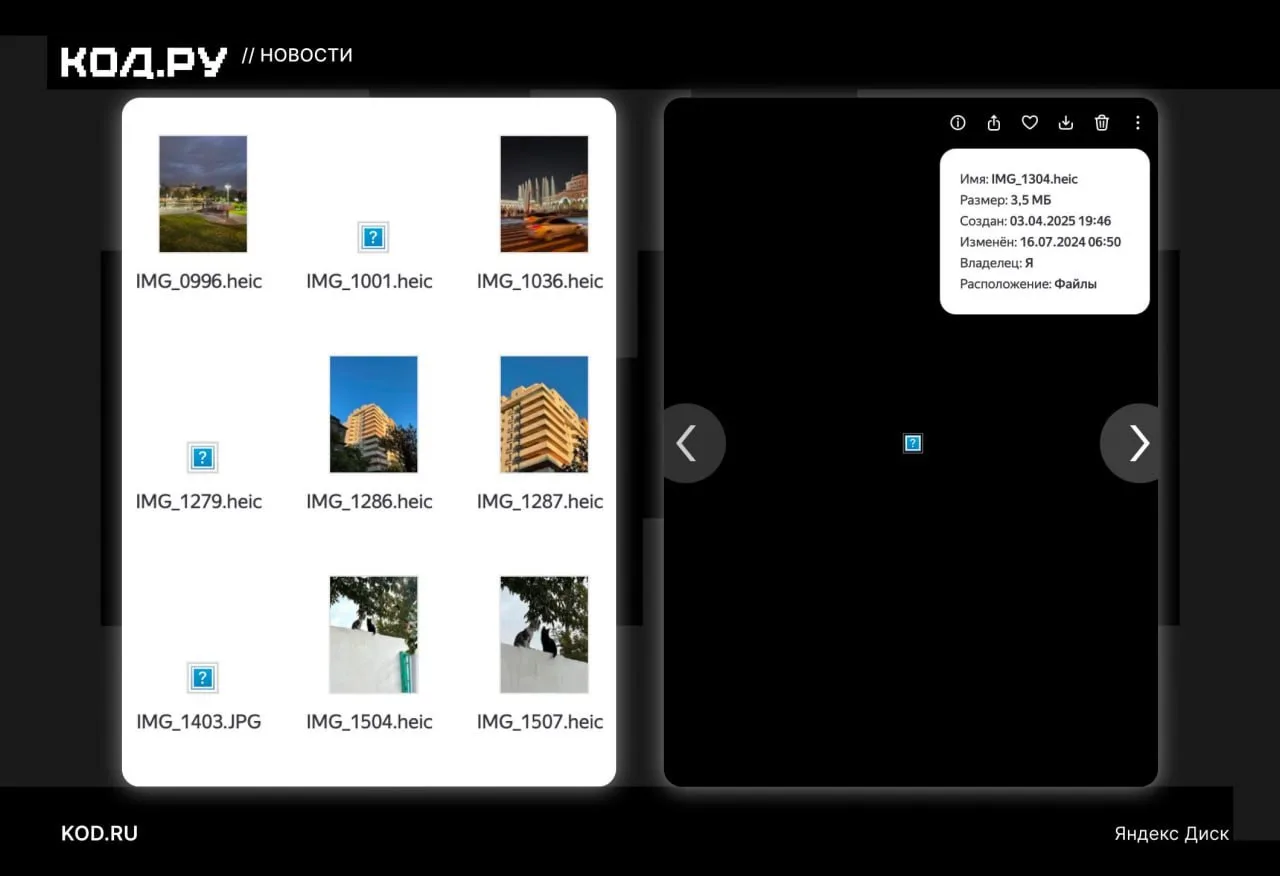1280x876 pixels.
Task: Open IMG_1507.heic thumbnail
Action: [x=544, y=635]
